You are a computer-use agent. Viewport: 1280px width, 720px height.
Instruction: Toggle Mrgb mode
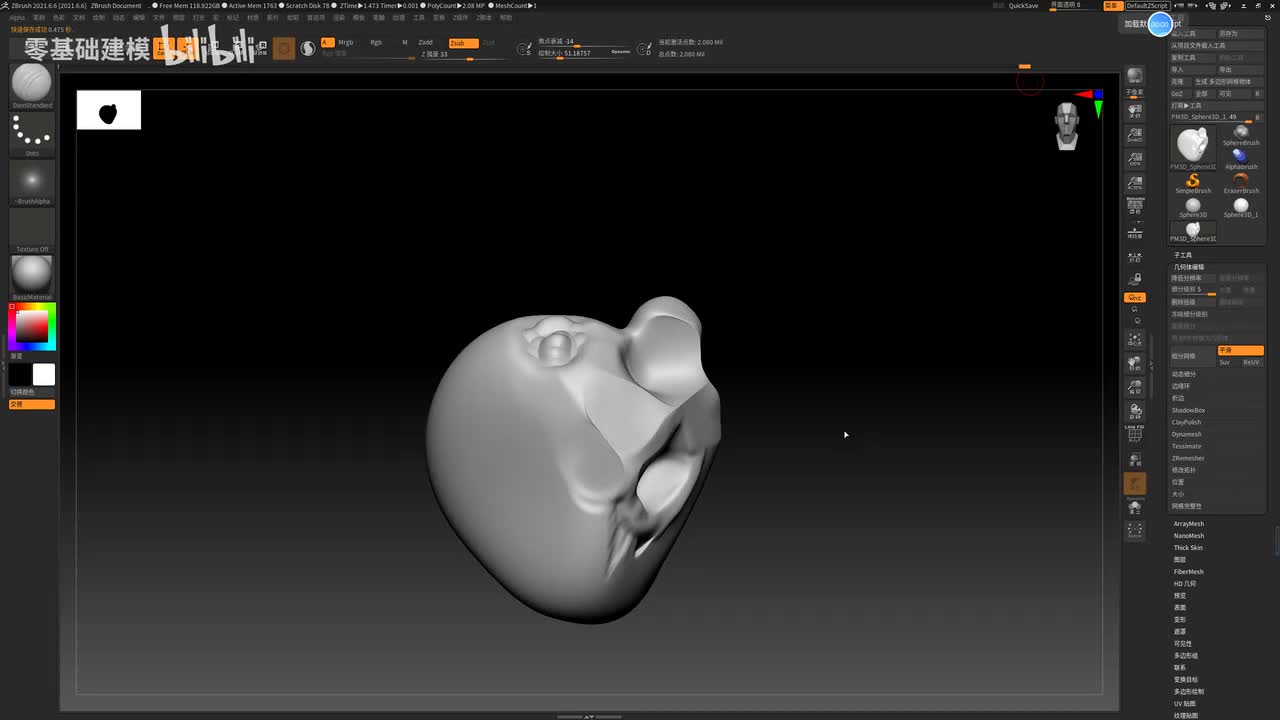coord(346,42)
